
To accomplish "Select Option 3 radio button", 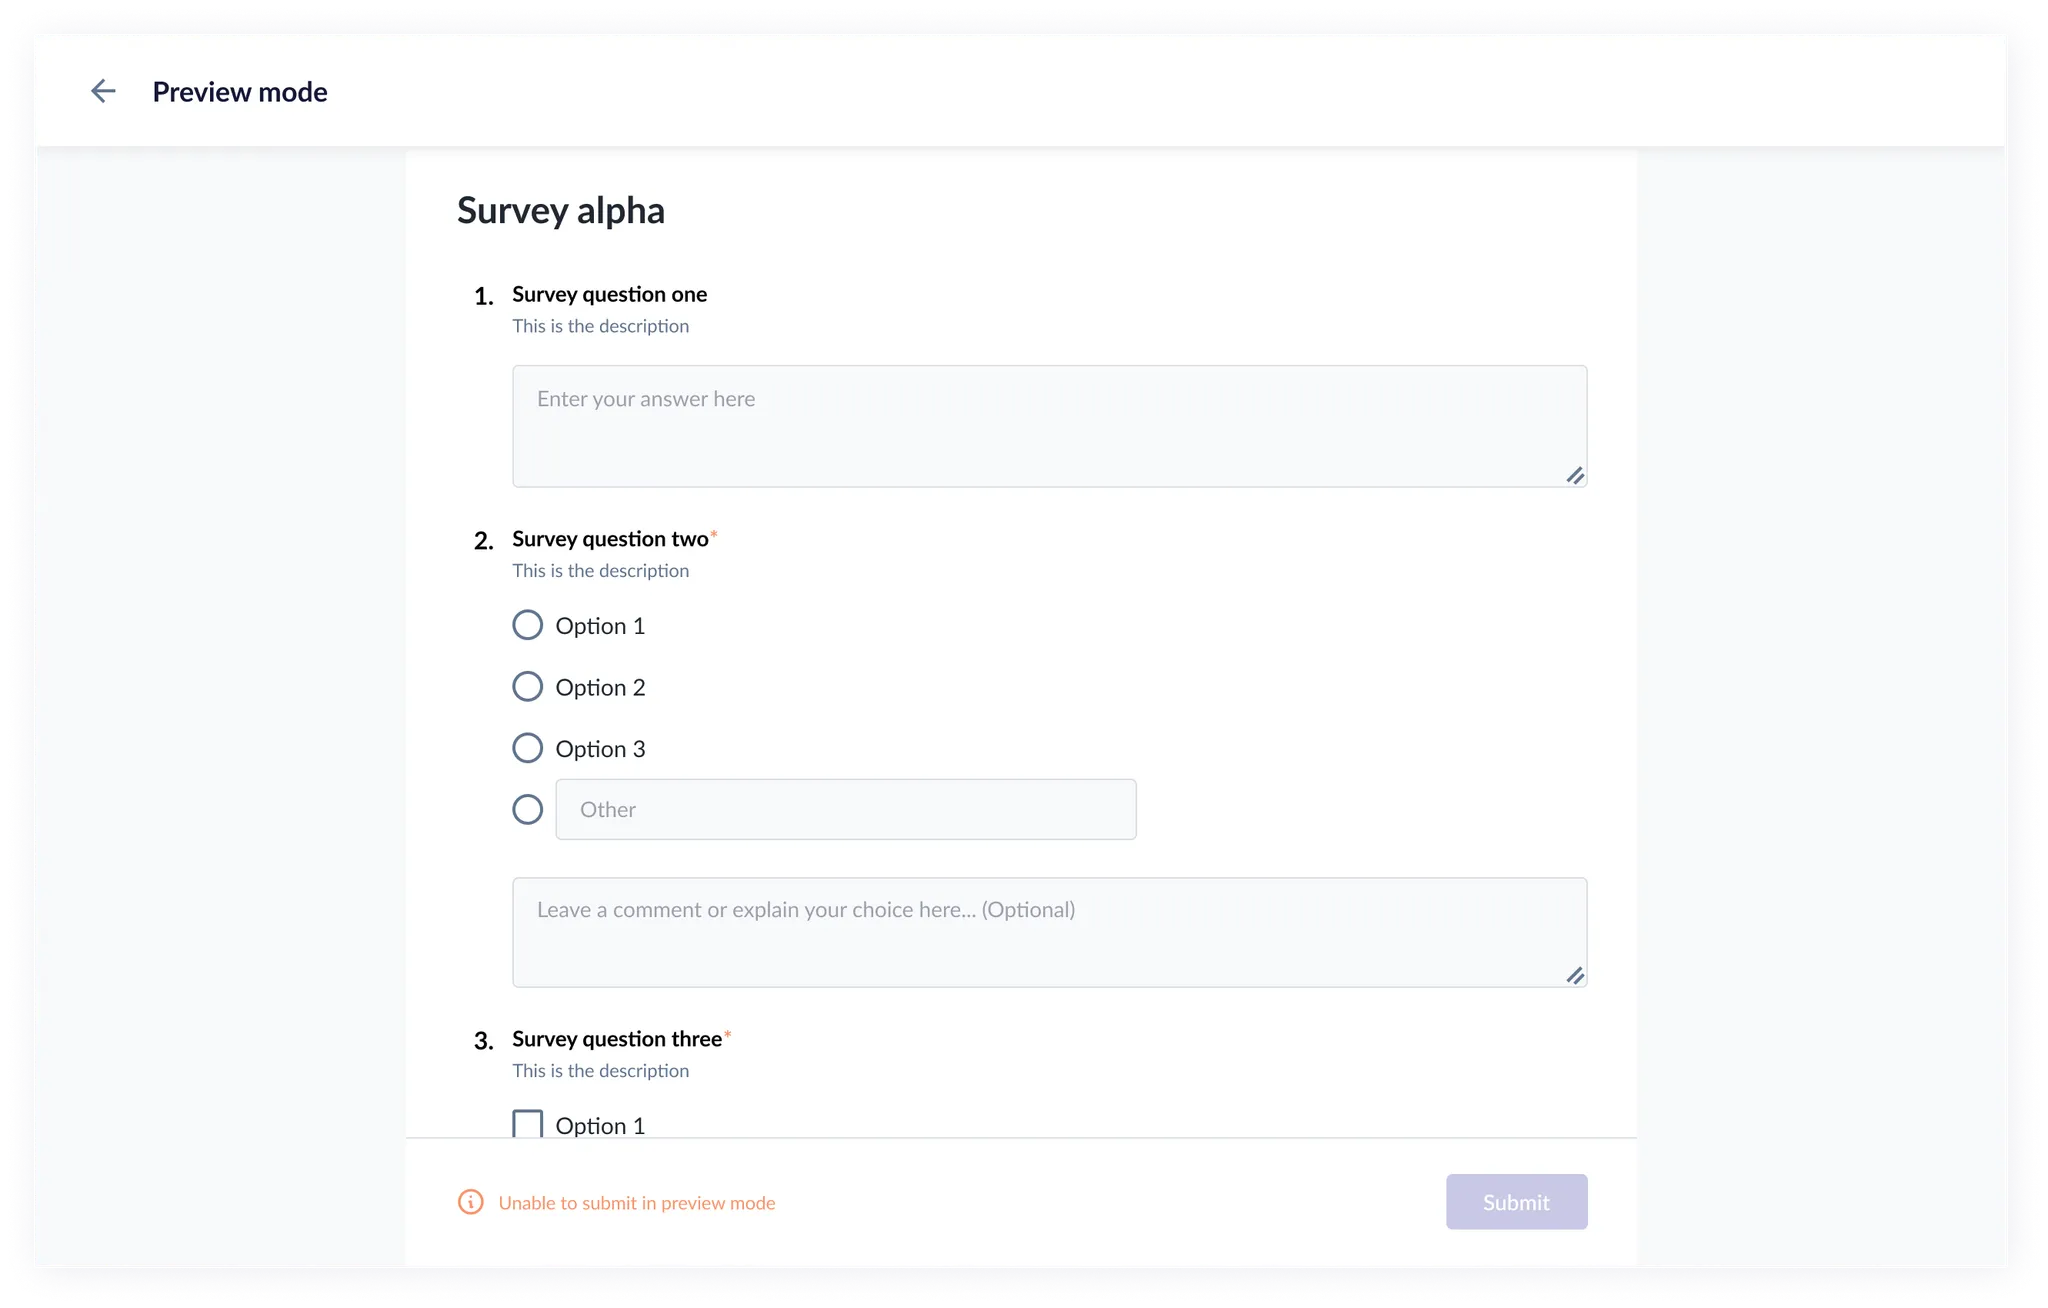I will point(528,748).
